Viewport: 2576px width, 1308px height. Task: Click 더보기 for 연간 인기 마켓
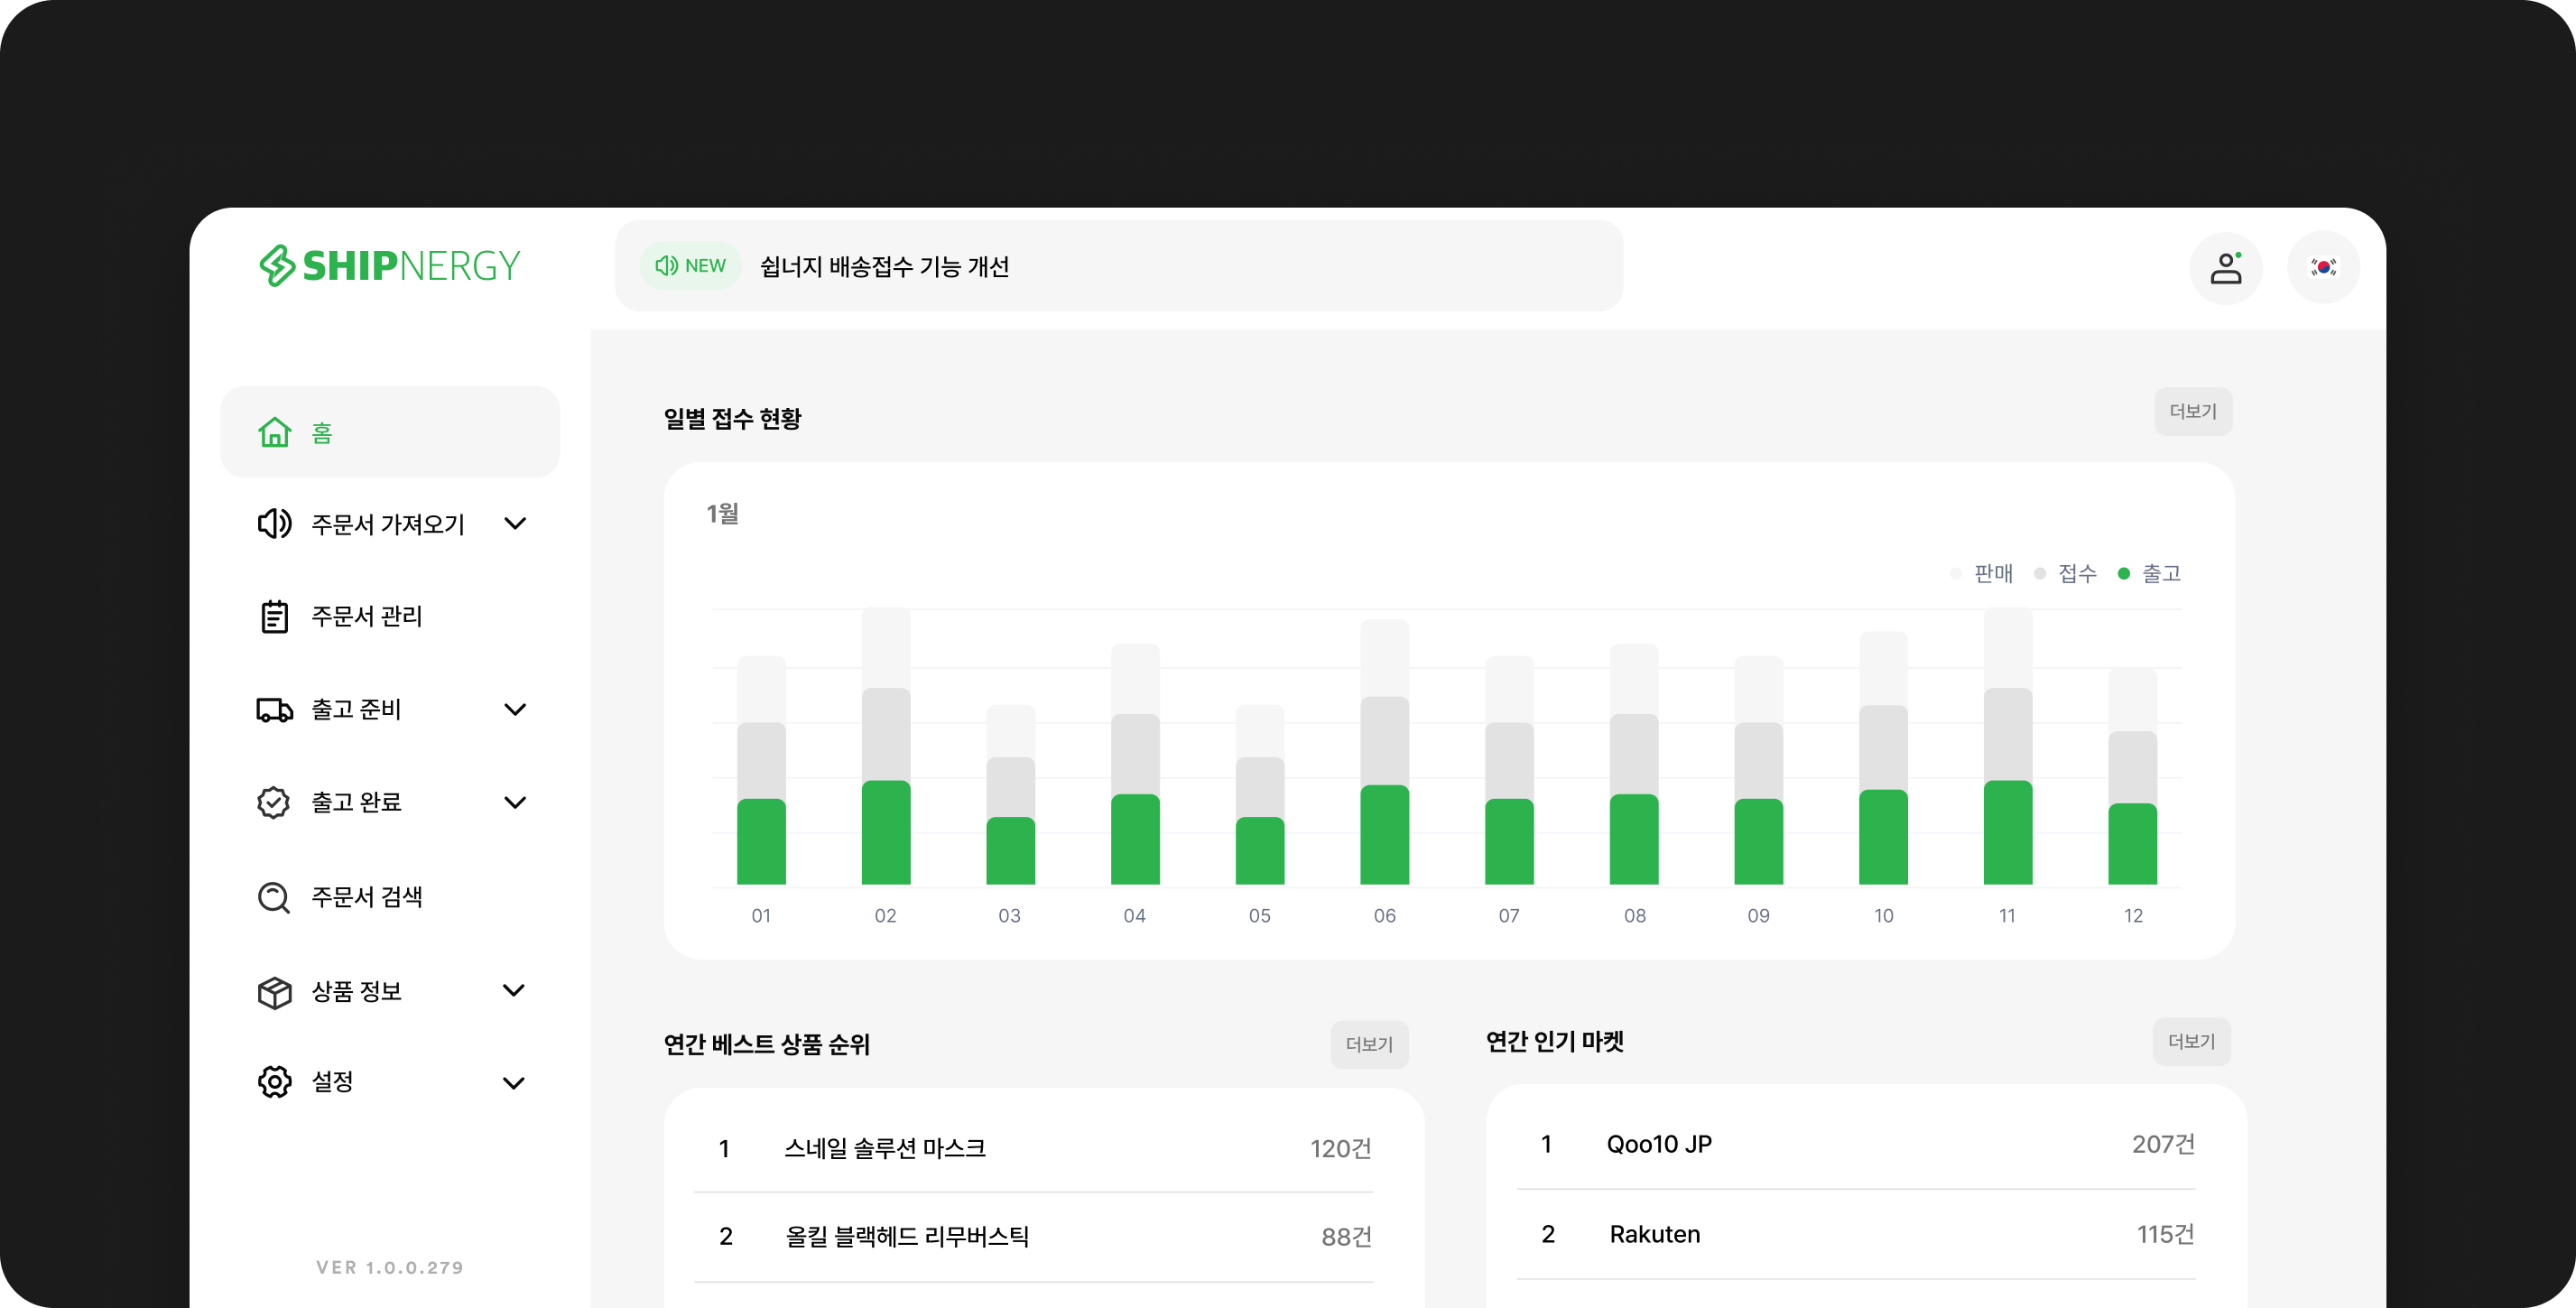(2191, 1041)
